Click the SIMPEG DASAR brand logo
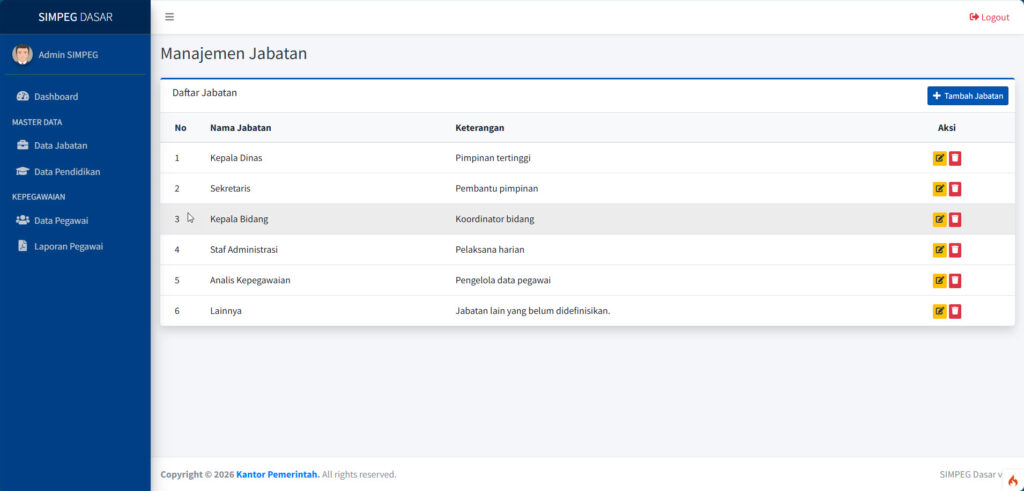Image resolution: width=1024 pixels, height=491 pixels. (x=75, y=17)
